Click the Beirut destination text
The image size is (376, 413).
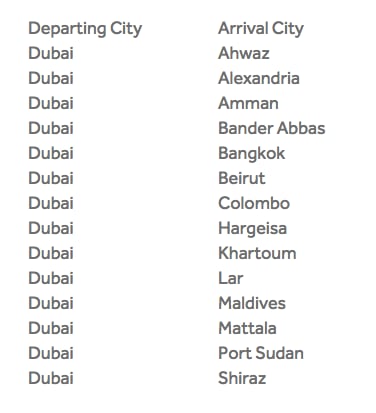pos(242,178)
